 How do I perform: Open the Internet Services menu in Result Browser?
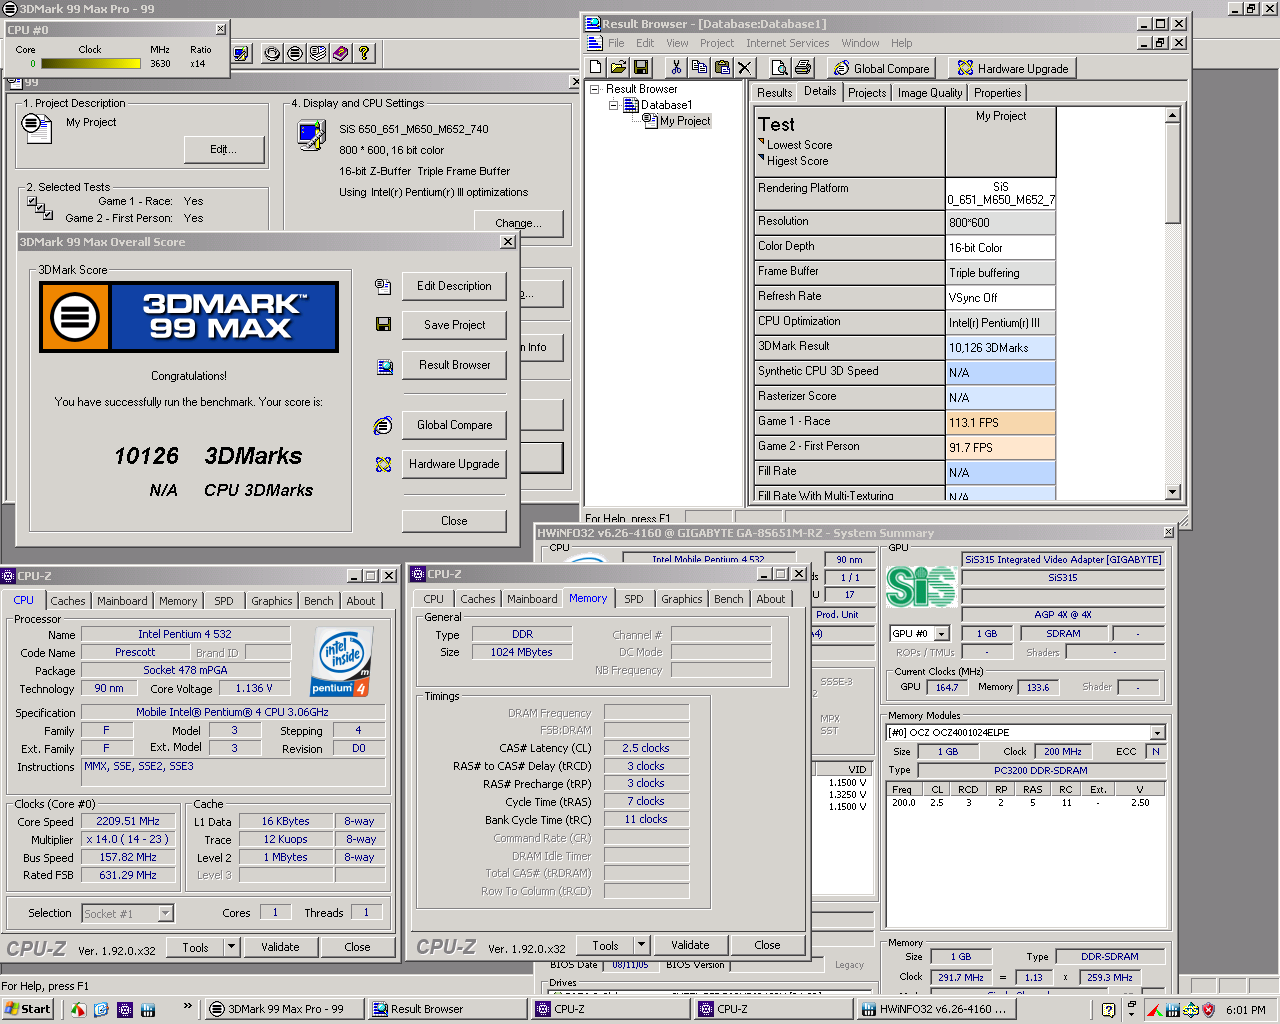coord(788,43)
